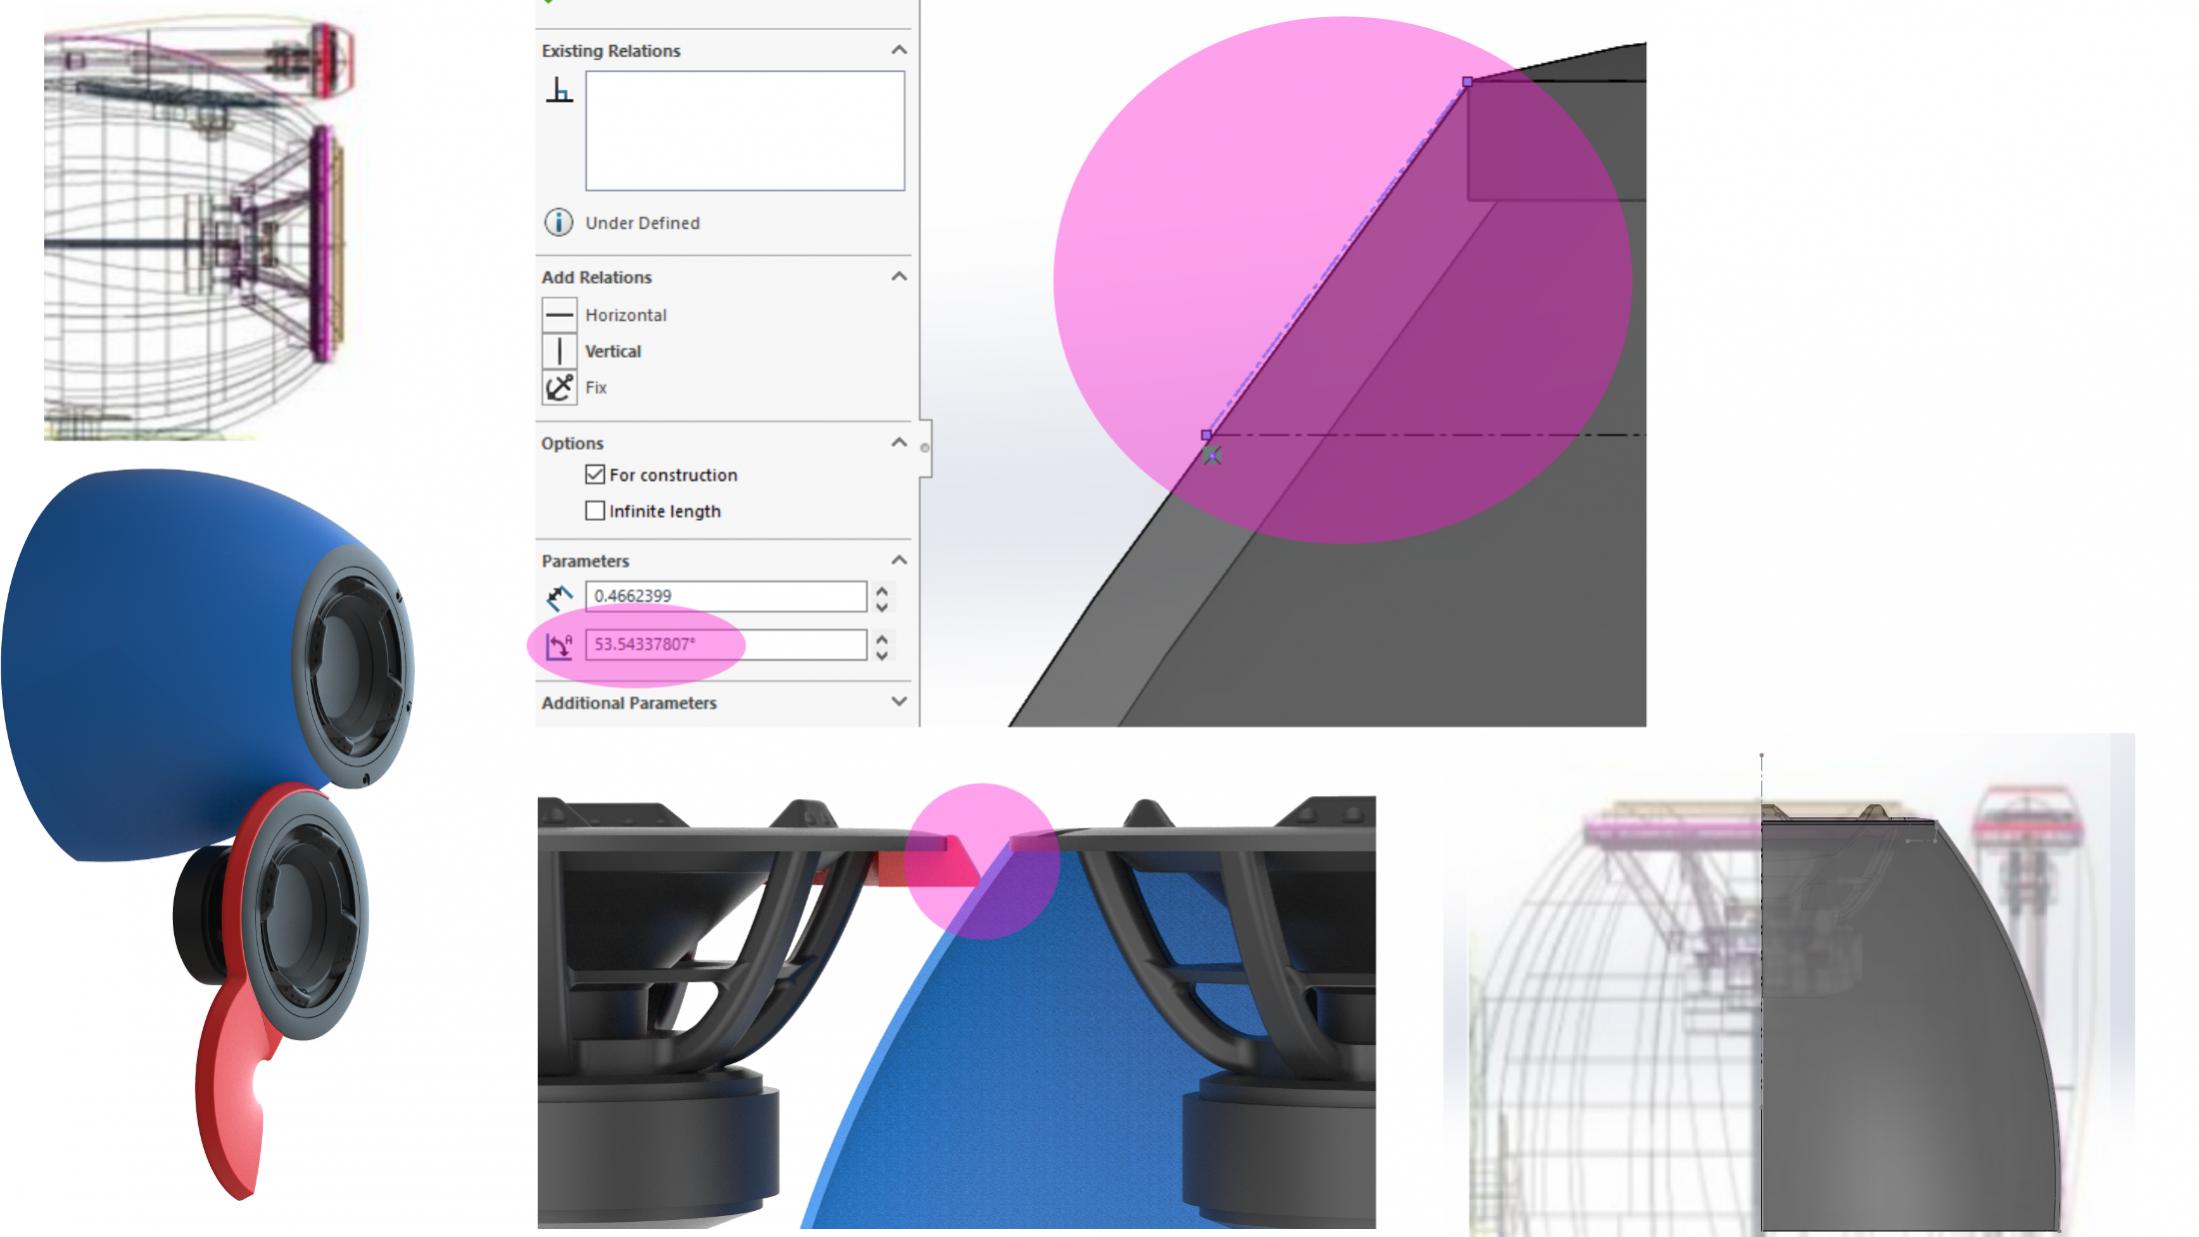Click the existing relations perpendicular icon
The width and height of the screenshot is (2199, 1237).
pos(559,91)
